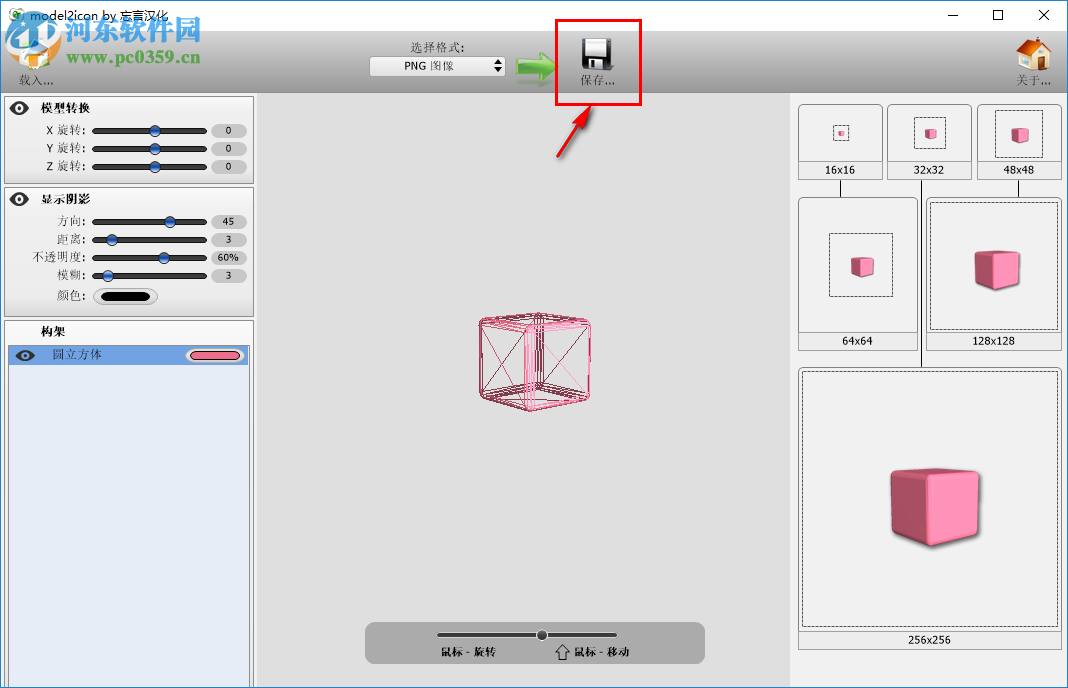Screen dimensions: 1068x688
Task: Click the format selector stepper arrows
Action: coord(498,66)
